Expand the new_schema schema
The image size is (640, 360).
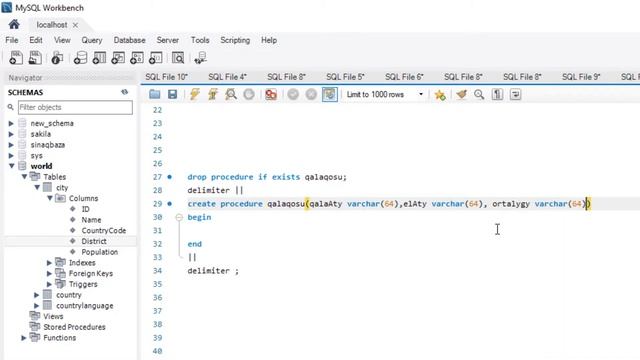click(11, 123)
